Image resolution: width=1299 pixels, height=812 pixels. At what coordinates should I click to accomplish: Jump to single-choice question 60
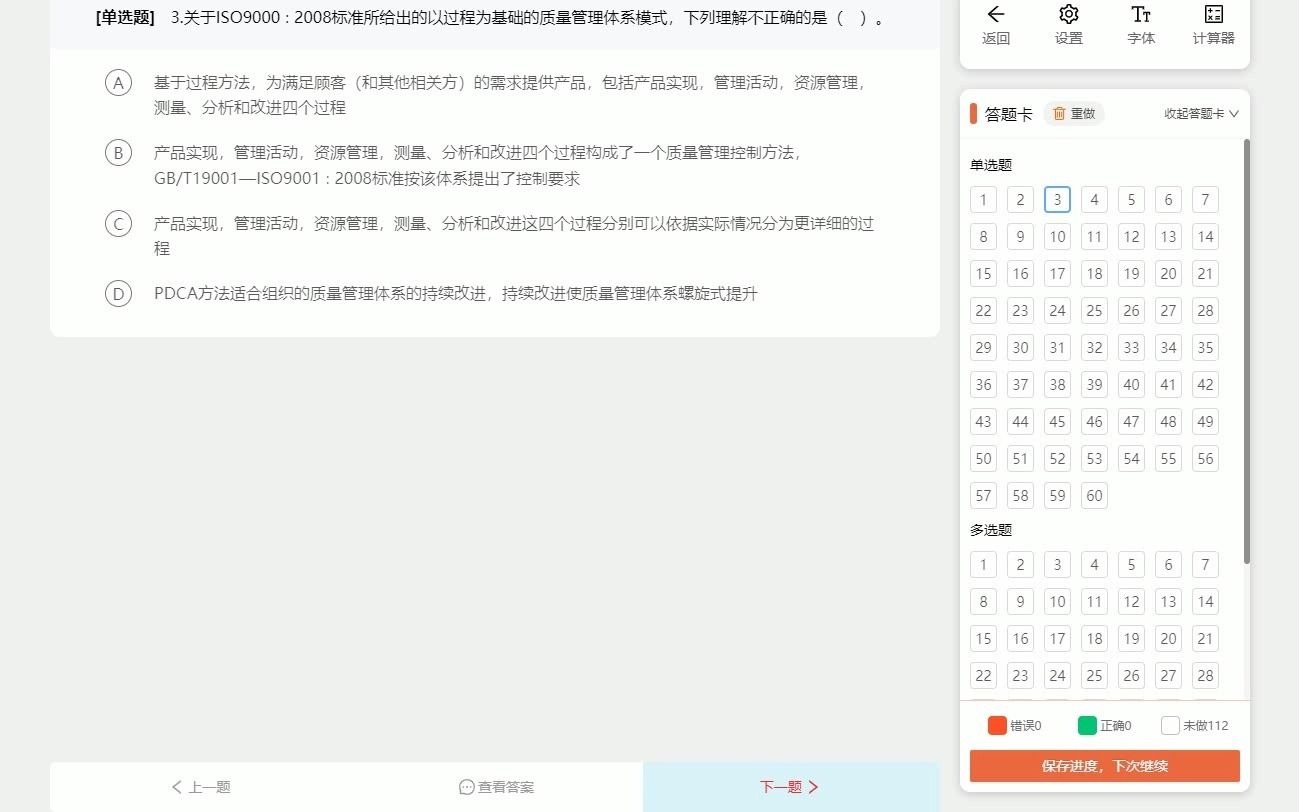1094,495
